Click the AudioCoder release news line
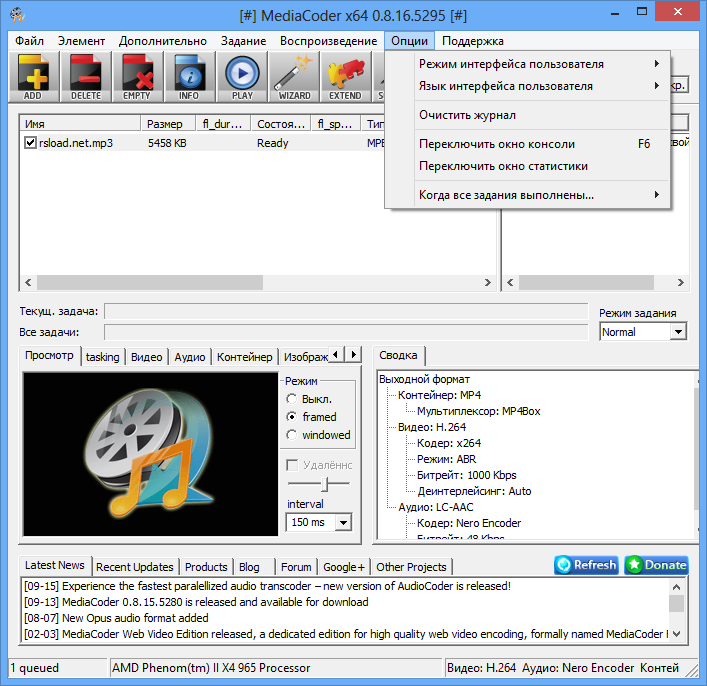Screen dimensions: 707x686 click(x=267, y=586)
